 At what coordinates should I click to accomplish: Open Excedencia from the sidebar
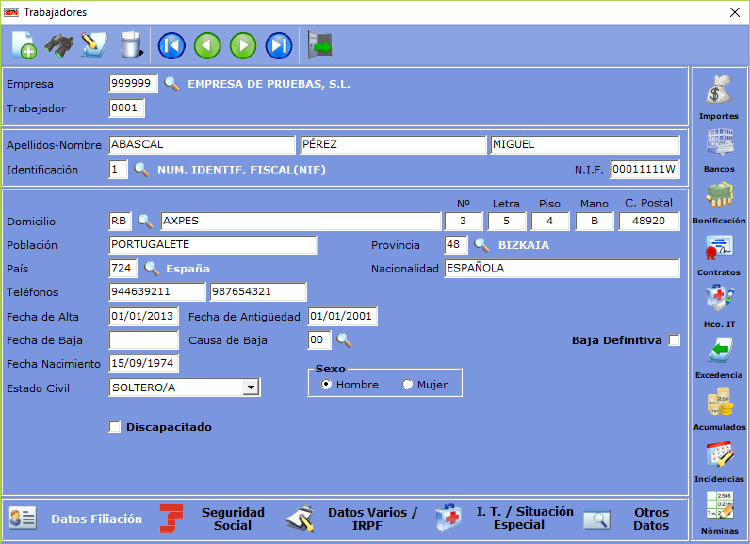click(718, 358)
